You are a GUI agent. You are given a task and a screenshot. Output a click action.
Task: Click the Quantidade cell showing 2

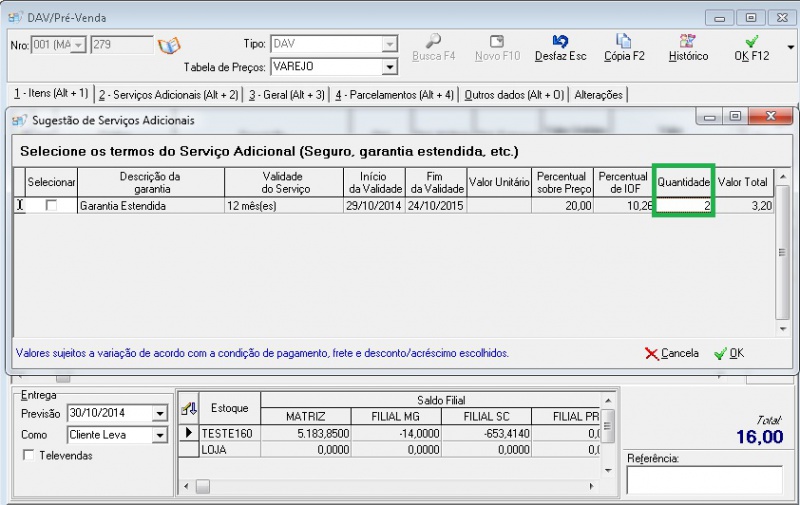pos(683,205)
